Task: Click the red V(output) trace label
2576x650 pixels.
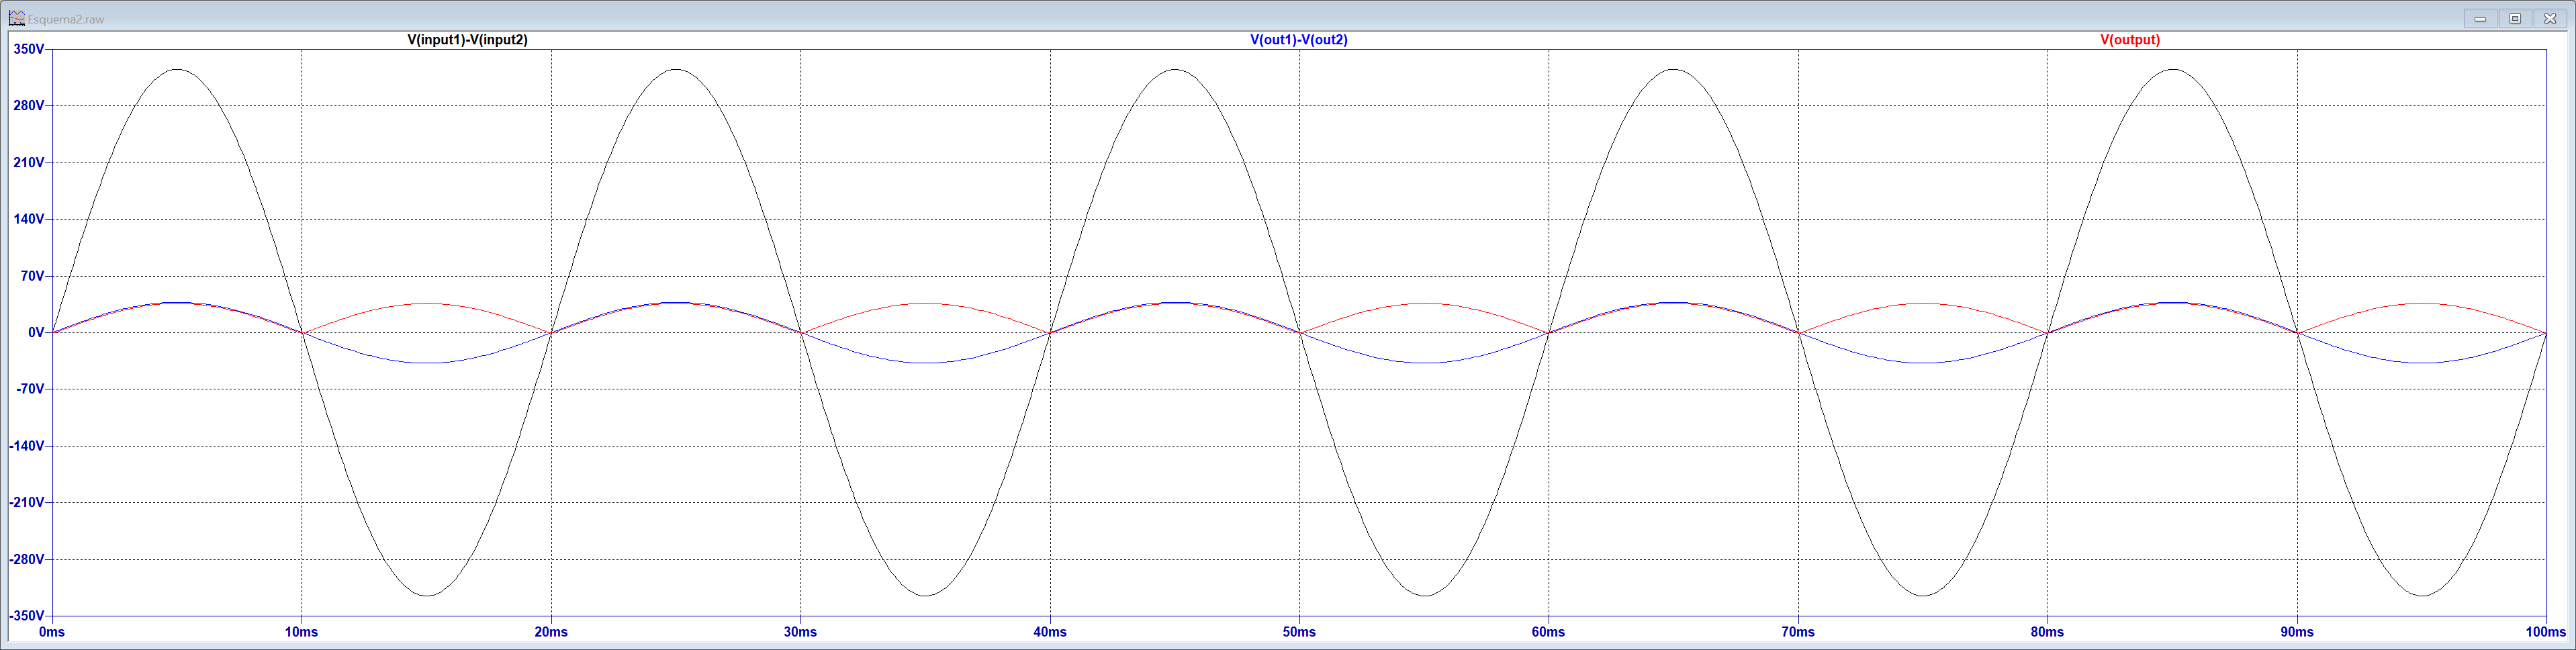Action: click(2129, 40)
